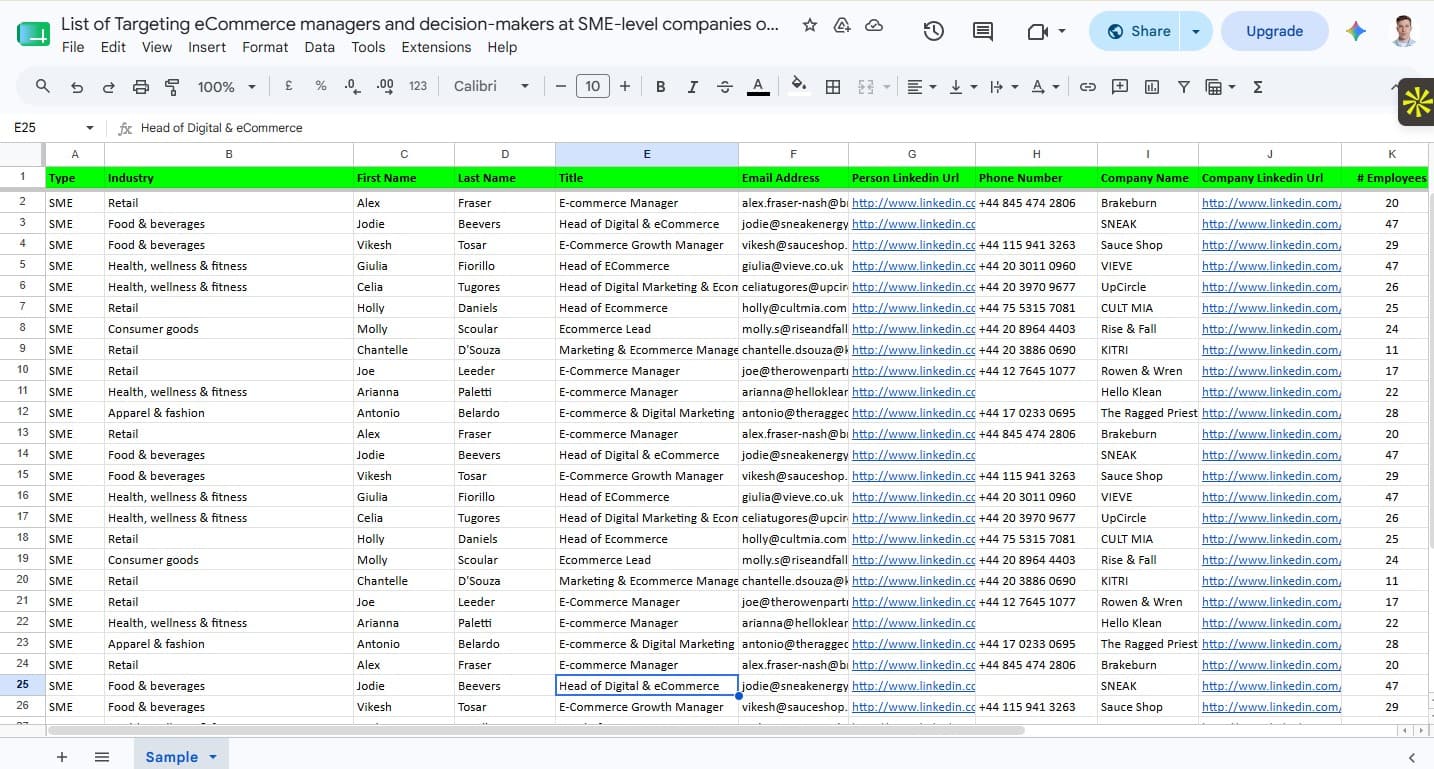Increase font size plus button
Image resolution: width=1434 pixels, height=769 pixels.
point(625,87)
